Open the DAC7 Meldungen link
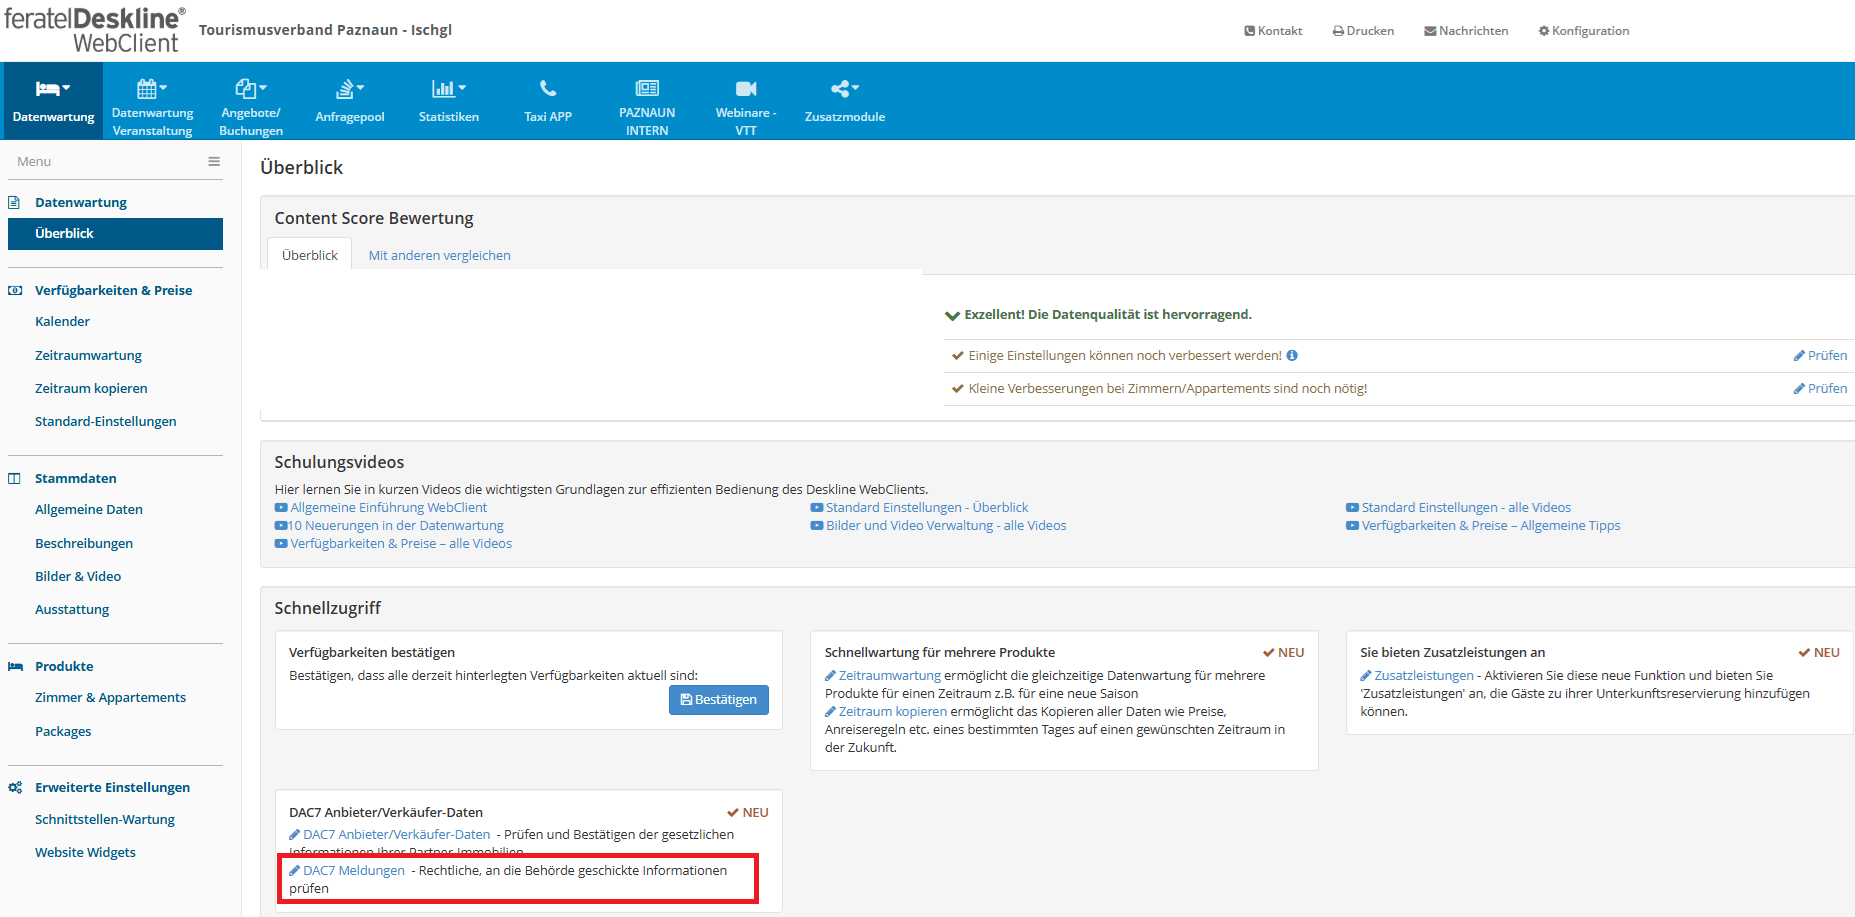This screenshot has width=1855, height=917. (x=353, y=870)
